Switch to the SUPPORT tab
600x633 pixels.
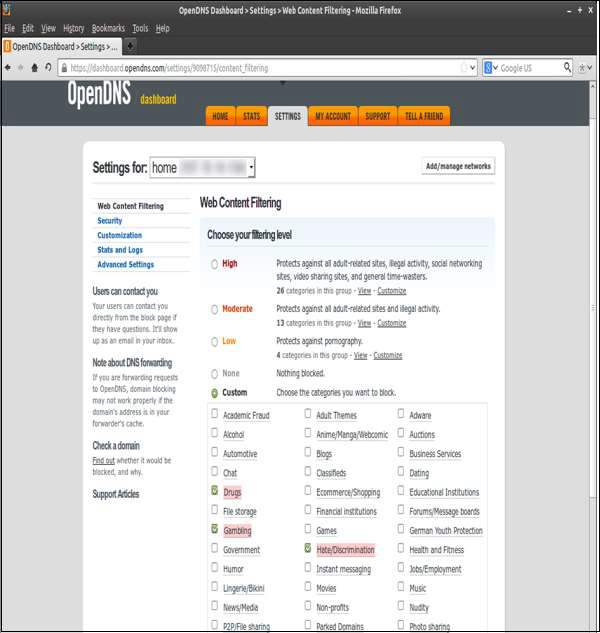378,116
